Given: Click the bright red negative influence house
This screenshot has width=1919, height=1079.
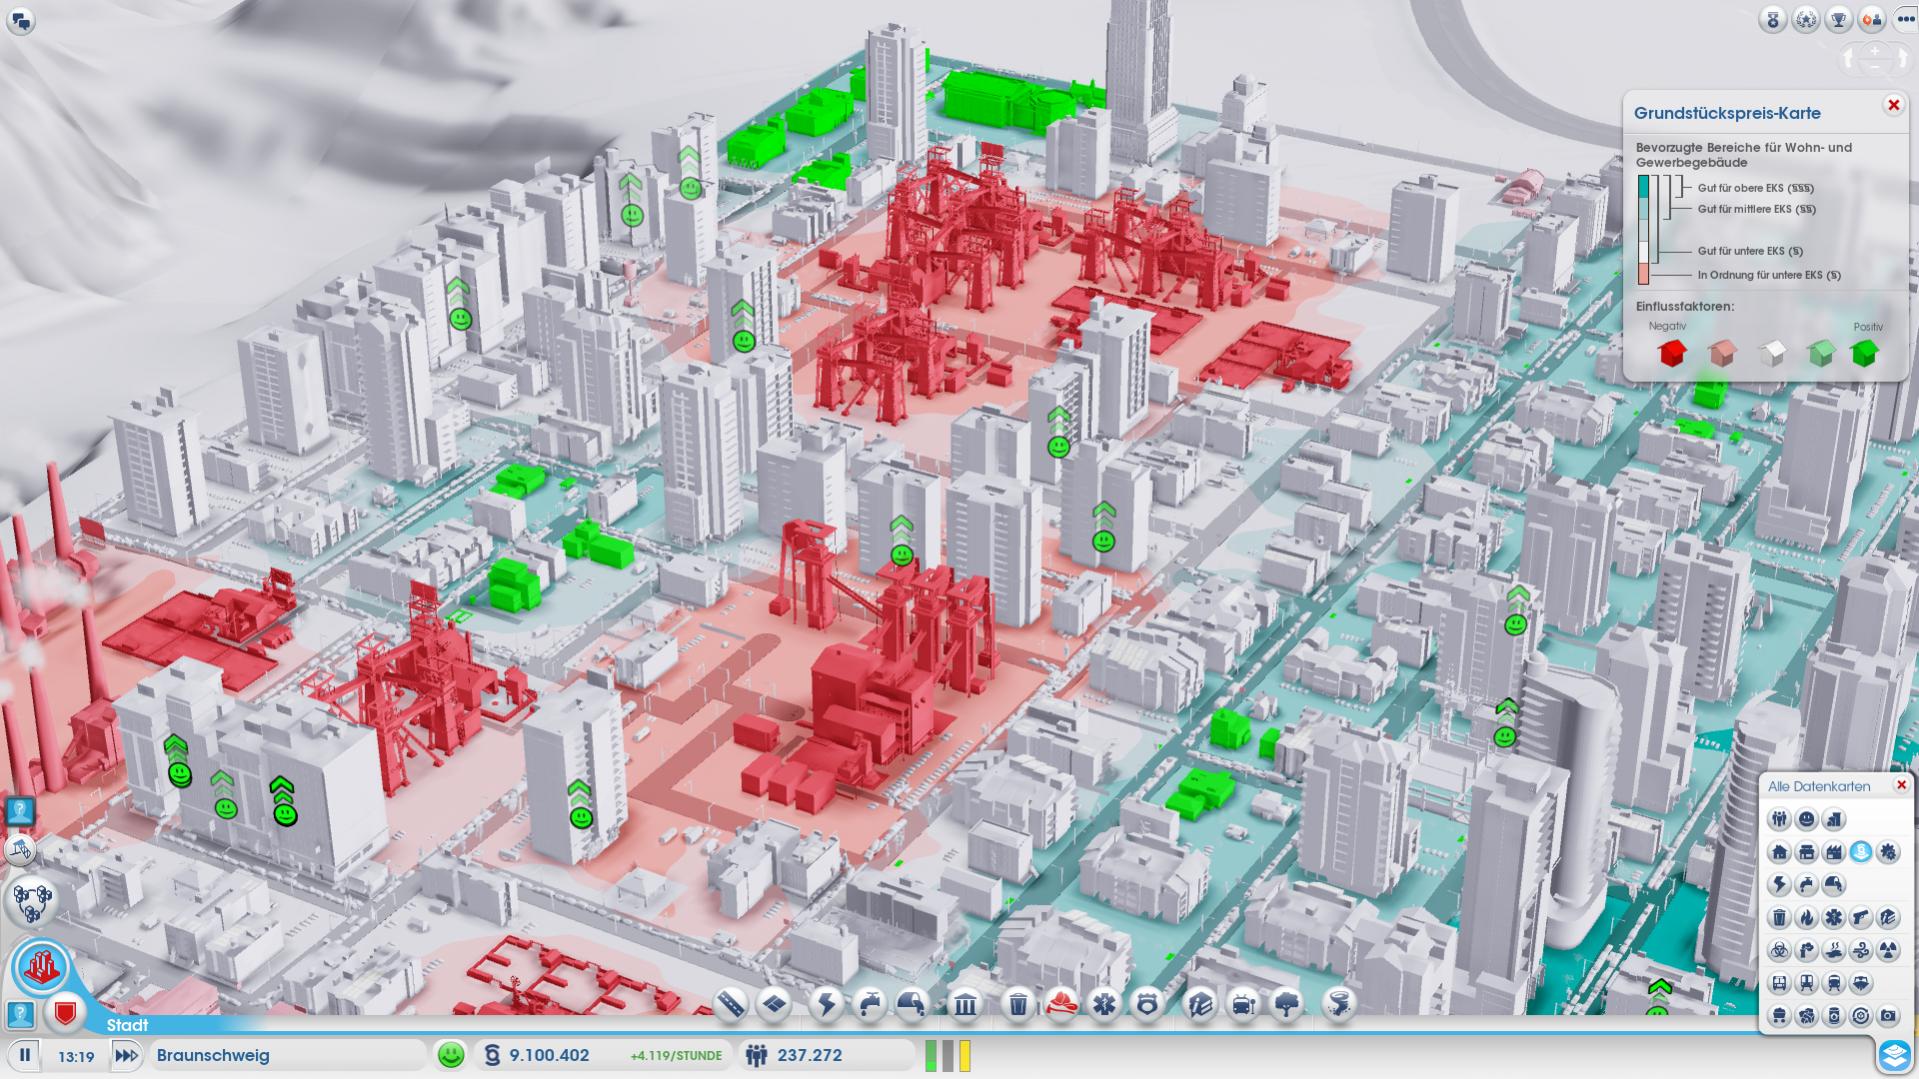Looking at the screenshot, I should (1672, 352).
